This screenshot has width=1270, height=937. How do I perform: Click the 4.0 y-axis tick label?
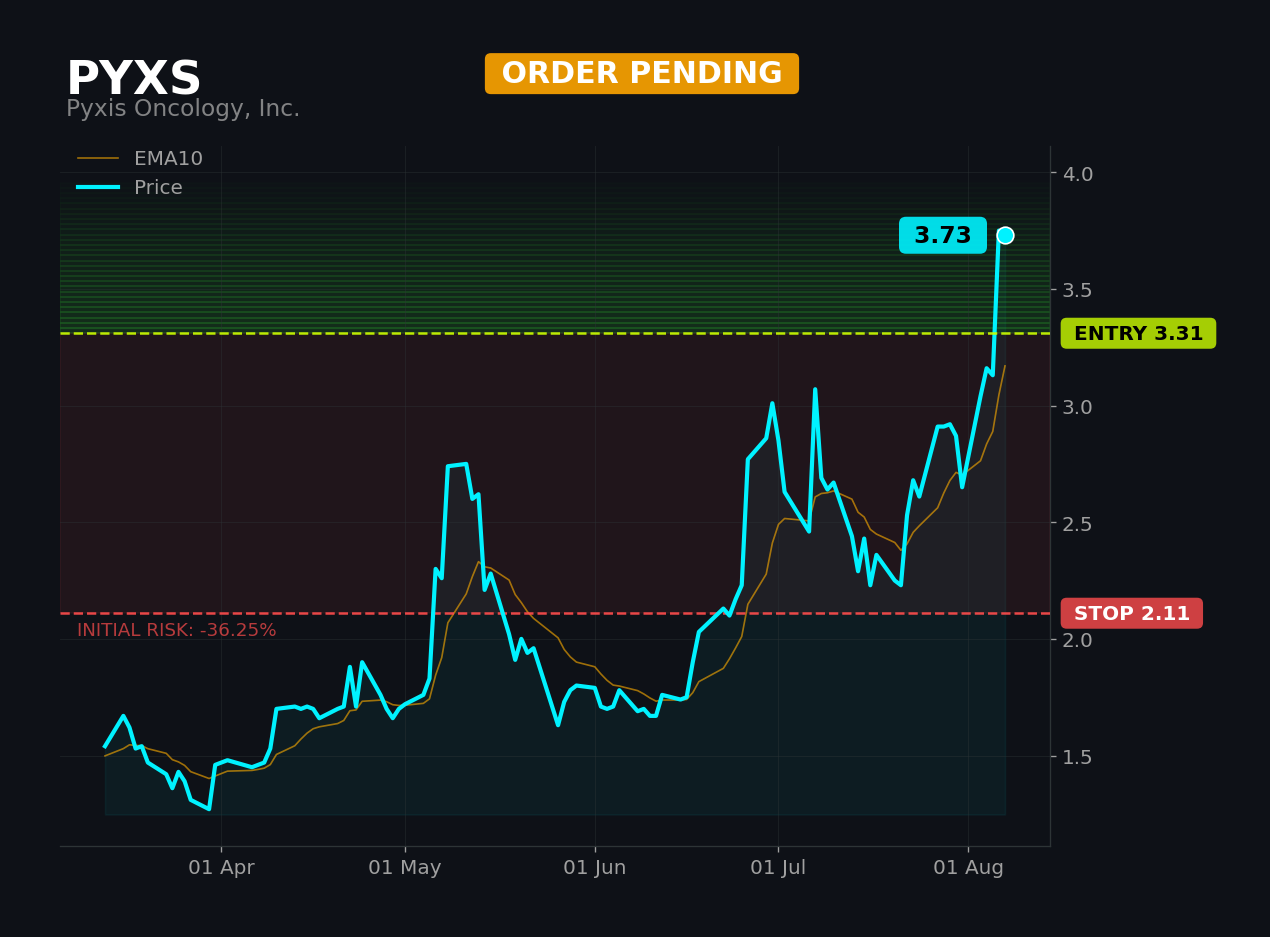[x=1078, y=174]
